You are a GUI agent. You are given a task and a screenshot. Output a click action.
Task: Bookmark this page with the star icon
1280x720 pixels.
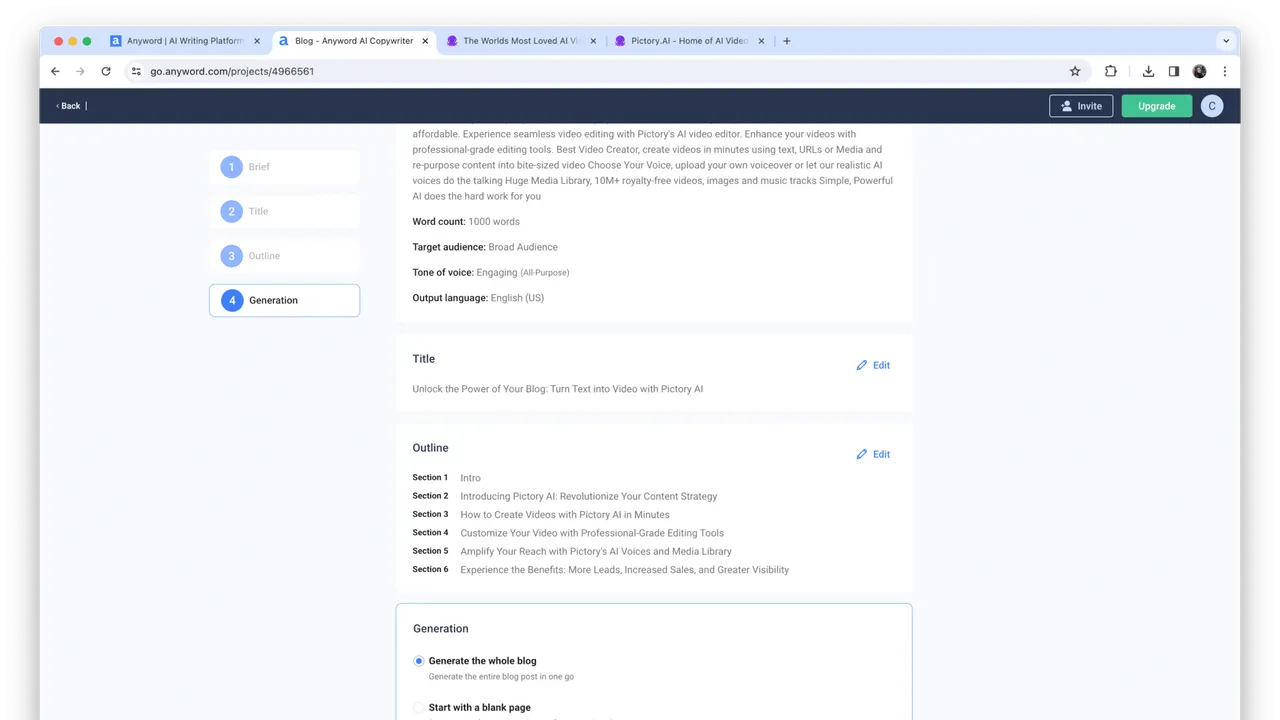(1075, 71)
